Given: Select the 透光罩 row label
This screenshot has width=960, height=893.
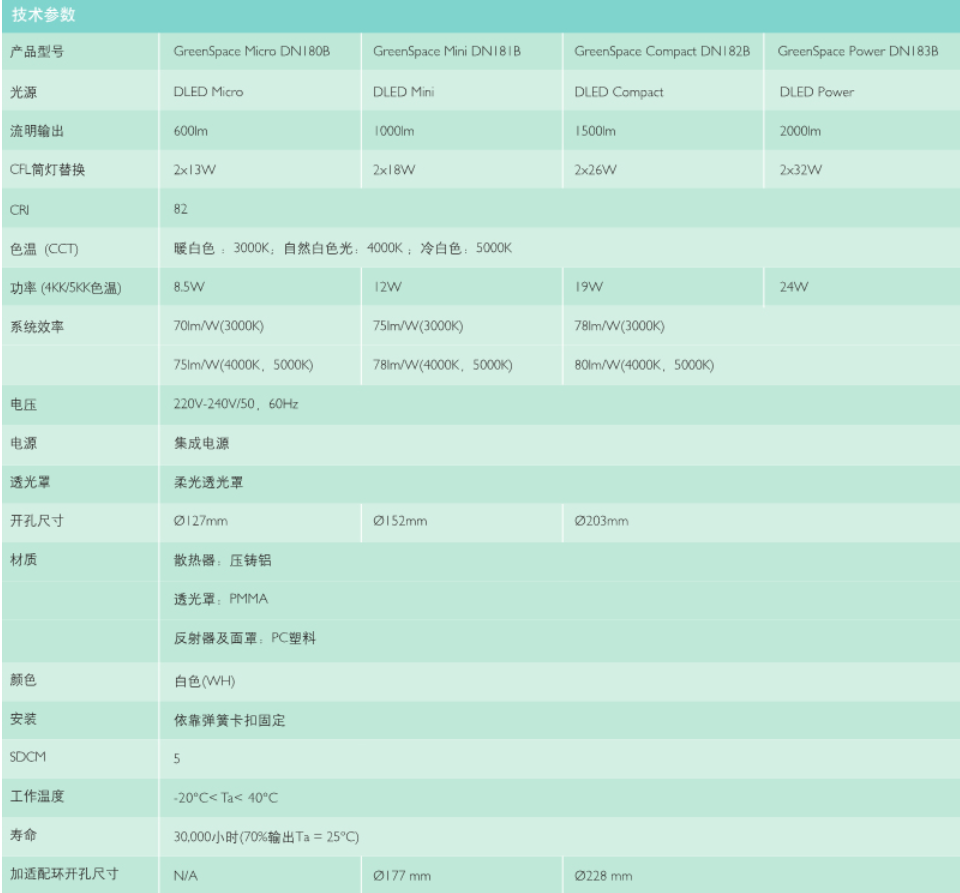Looking at the screenshot, I should coord(30,482).
